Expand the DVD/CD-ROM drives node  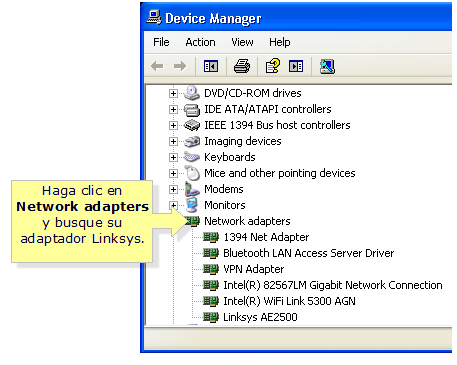pyautogui.click(x=173, y=93)
